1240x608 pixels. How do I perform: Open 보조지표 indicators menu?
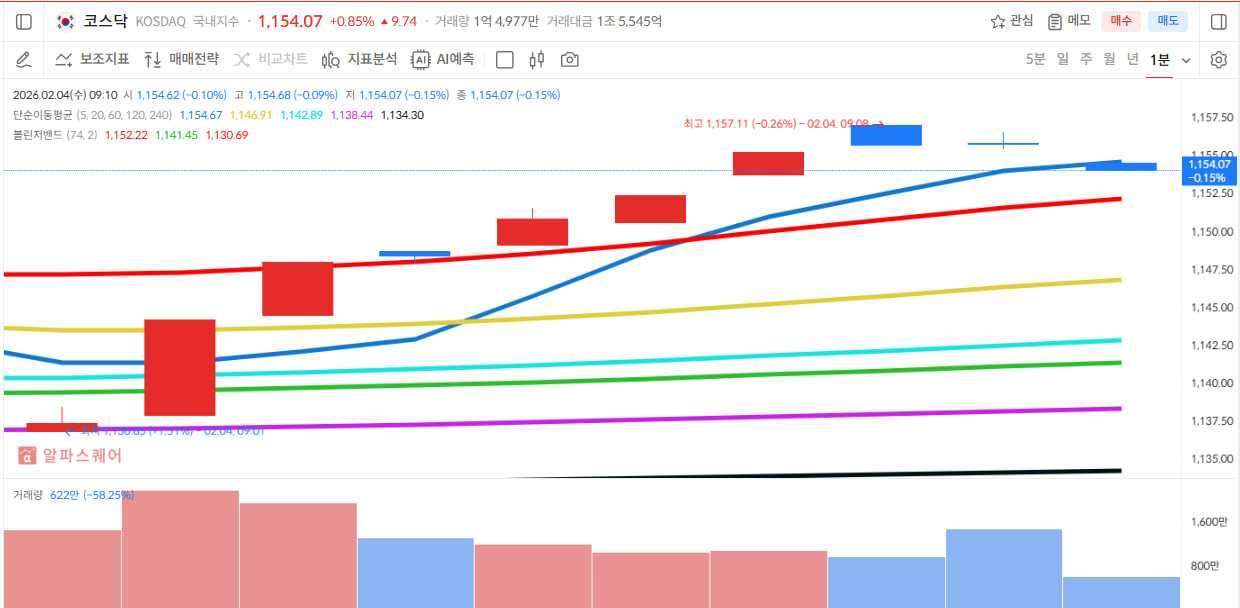(x=92, y=60)
